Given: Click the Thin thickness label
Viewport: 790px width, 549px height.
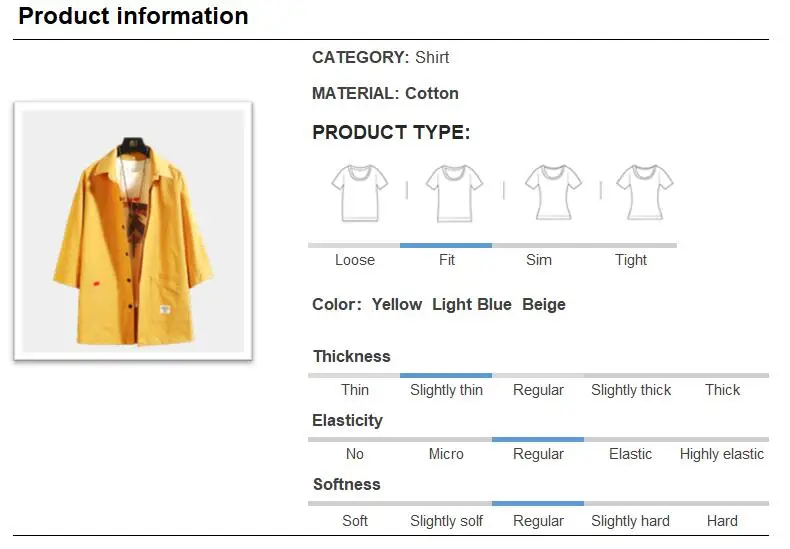Looking at the screenshot, I should pyautogui.click(x=355, y=390).
